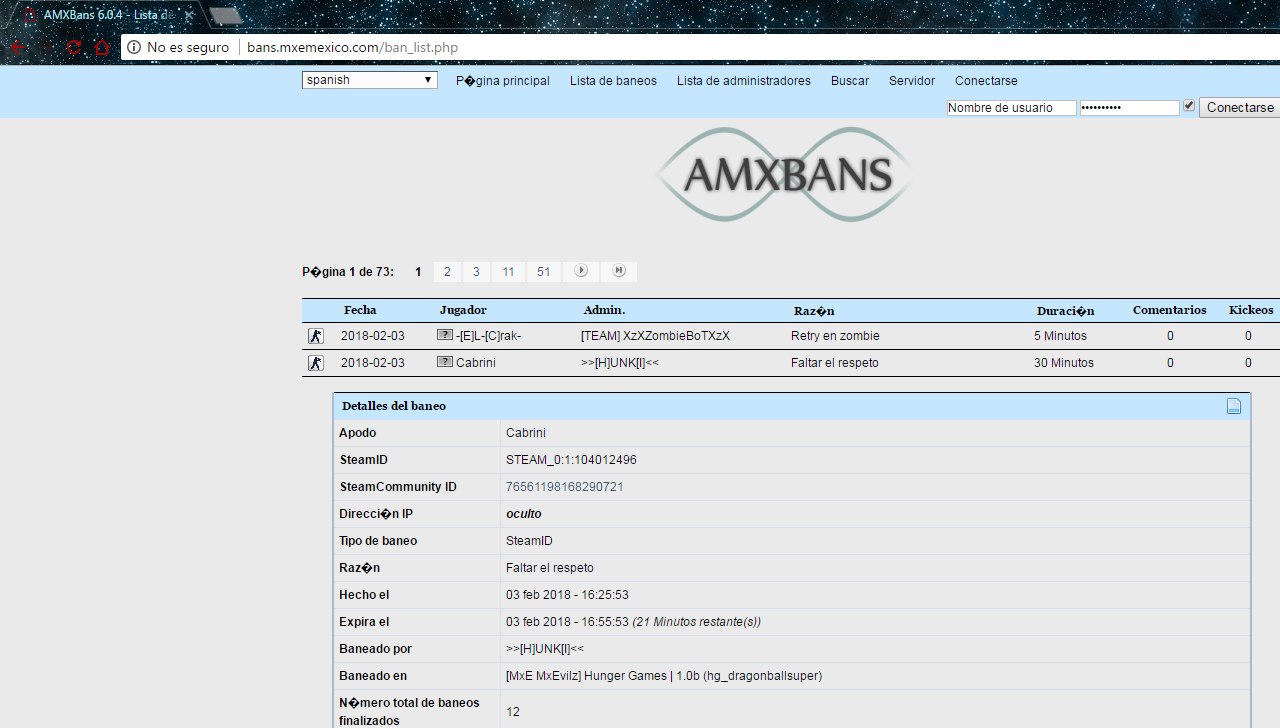Image resolution: width=1280 pixels, height=728 pixels.
Task: Click STEAM_0:1:104012496 value
Action: tap(571, 460)
